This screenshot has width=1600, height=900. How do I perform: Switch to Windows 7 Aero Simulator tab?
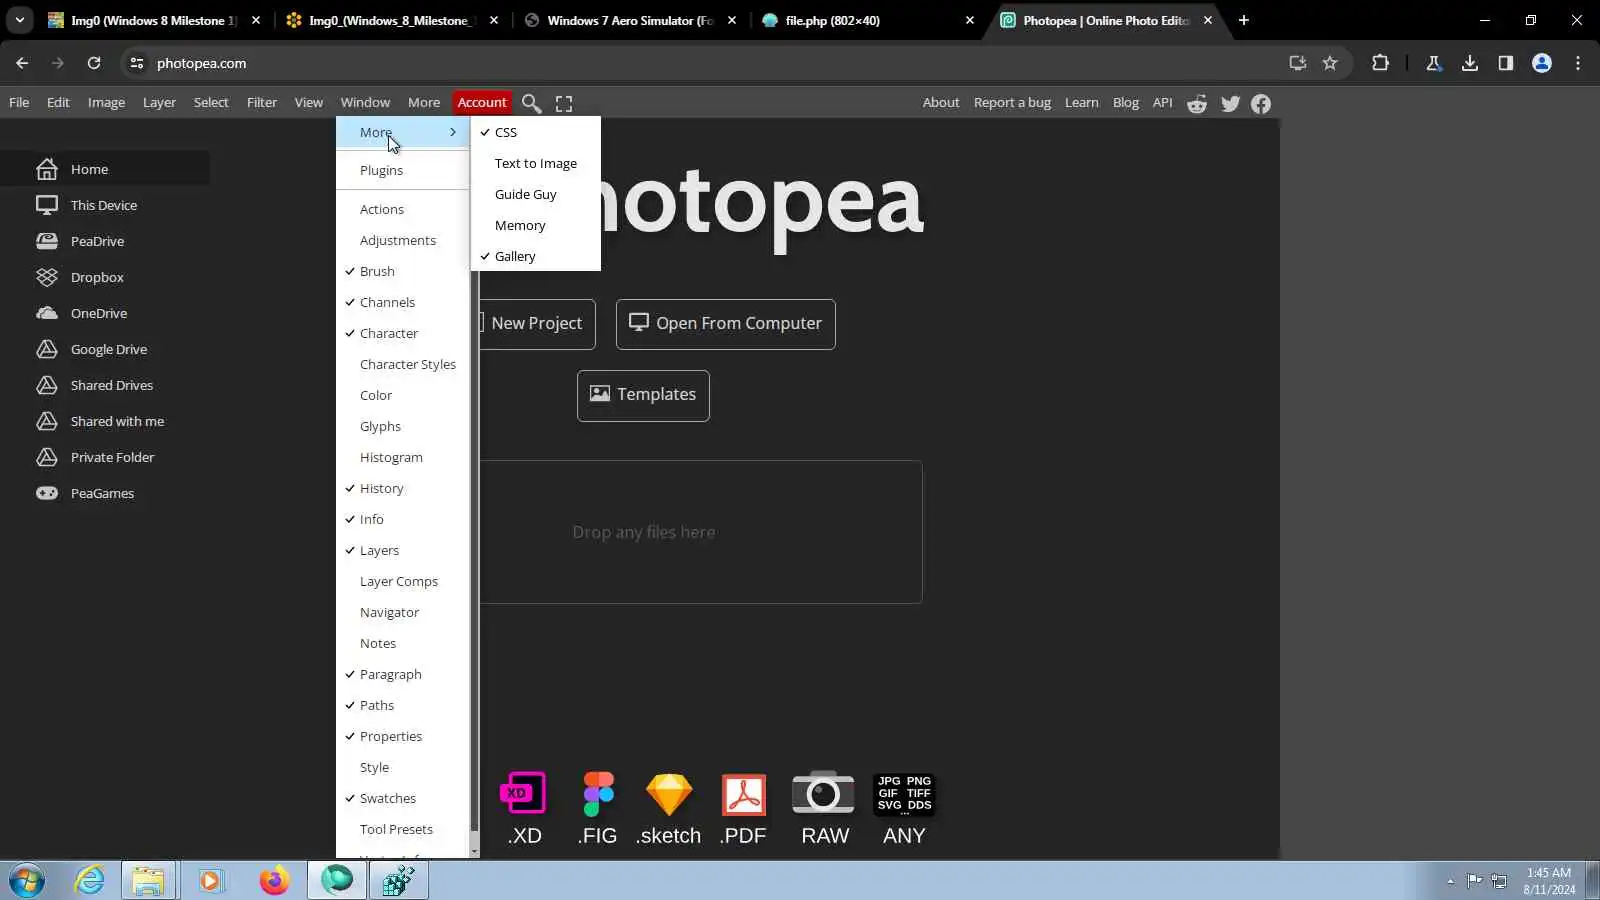(x=631, y=20)
